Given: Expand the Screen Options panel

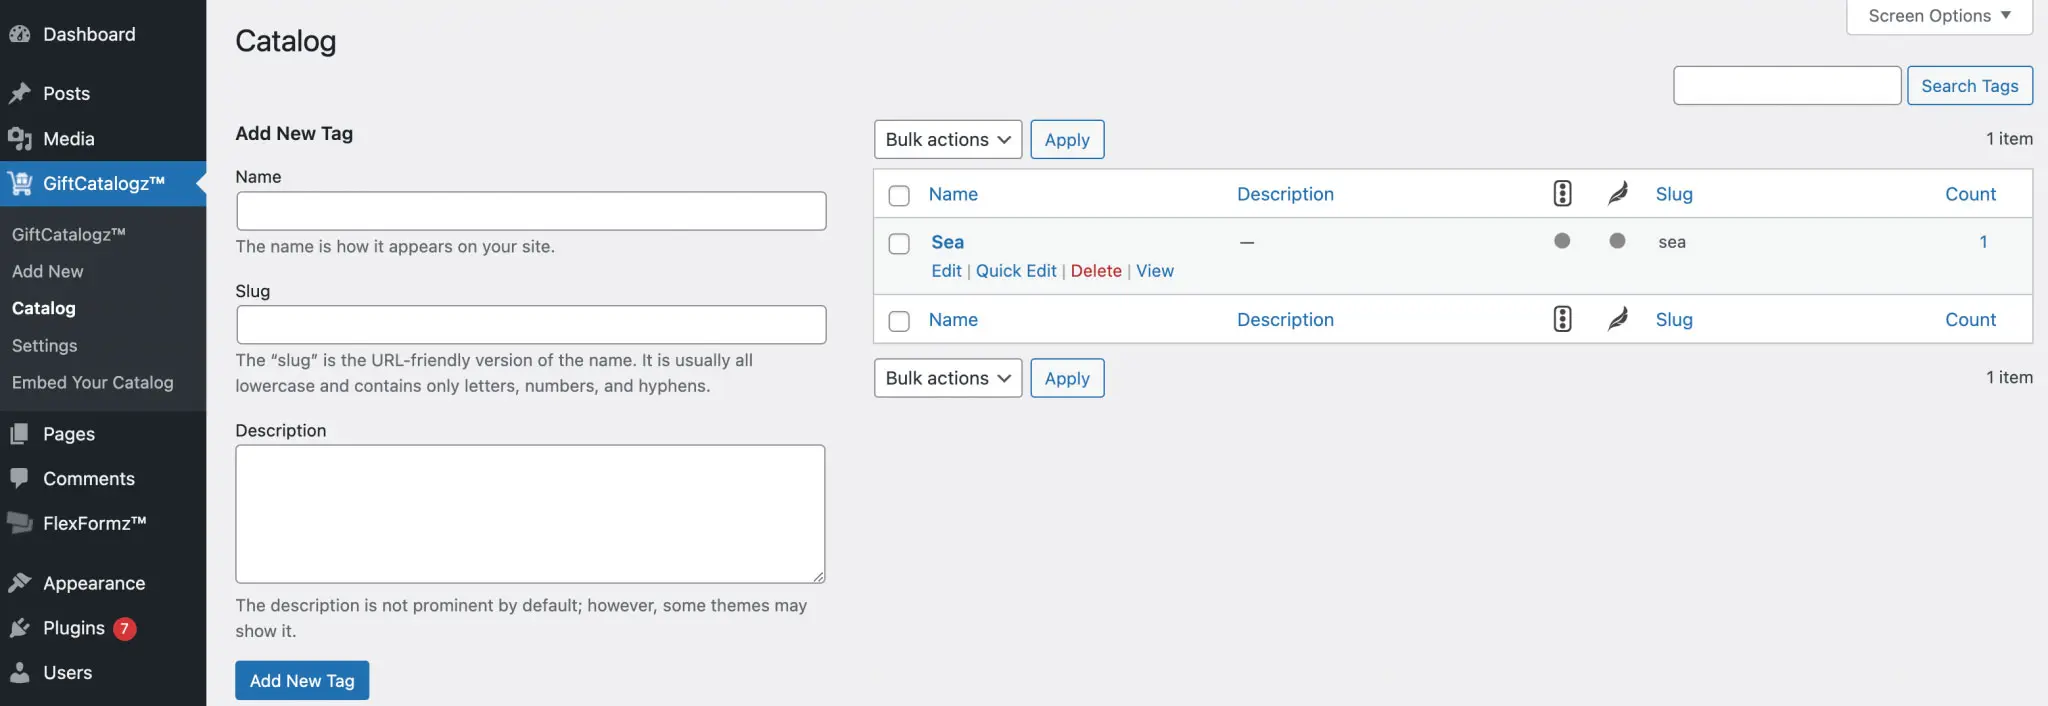Looking at the screenshot, I should click(1938, 16).
